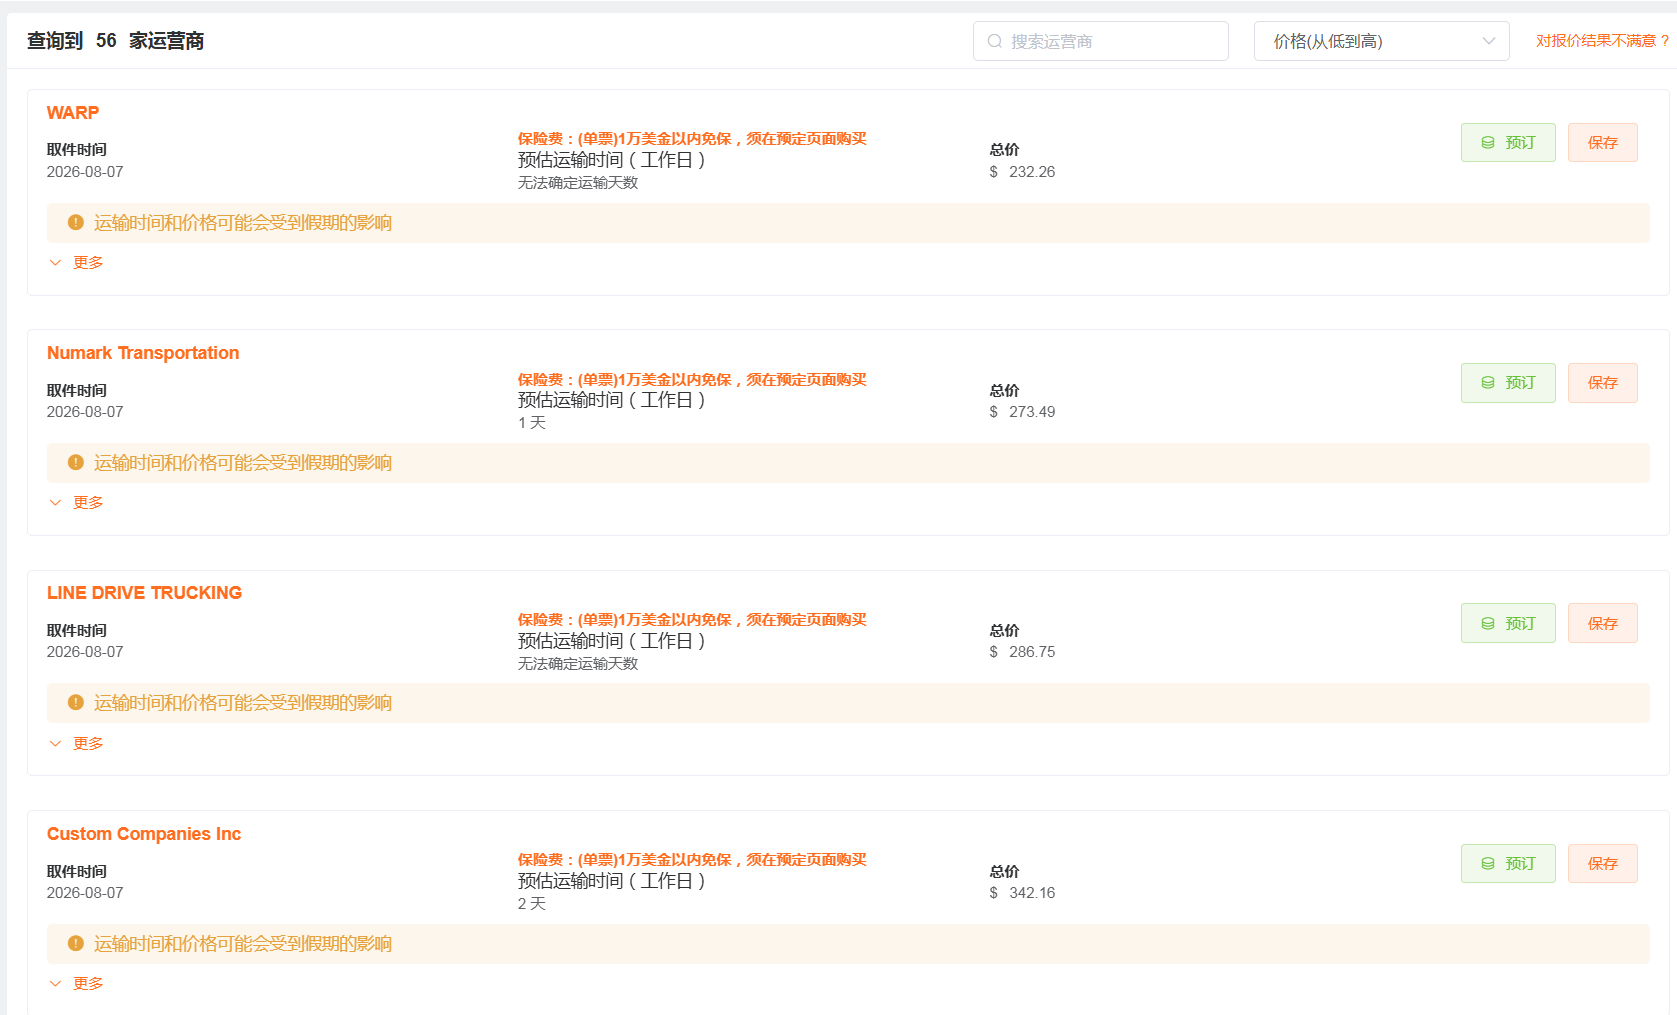
Task: Click 无法确定运输天数 under LINE DRIVE TRUCKING
Action: [578, 664]
